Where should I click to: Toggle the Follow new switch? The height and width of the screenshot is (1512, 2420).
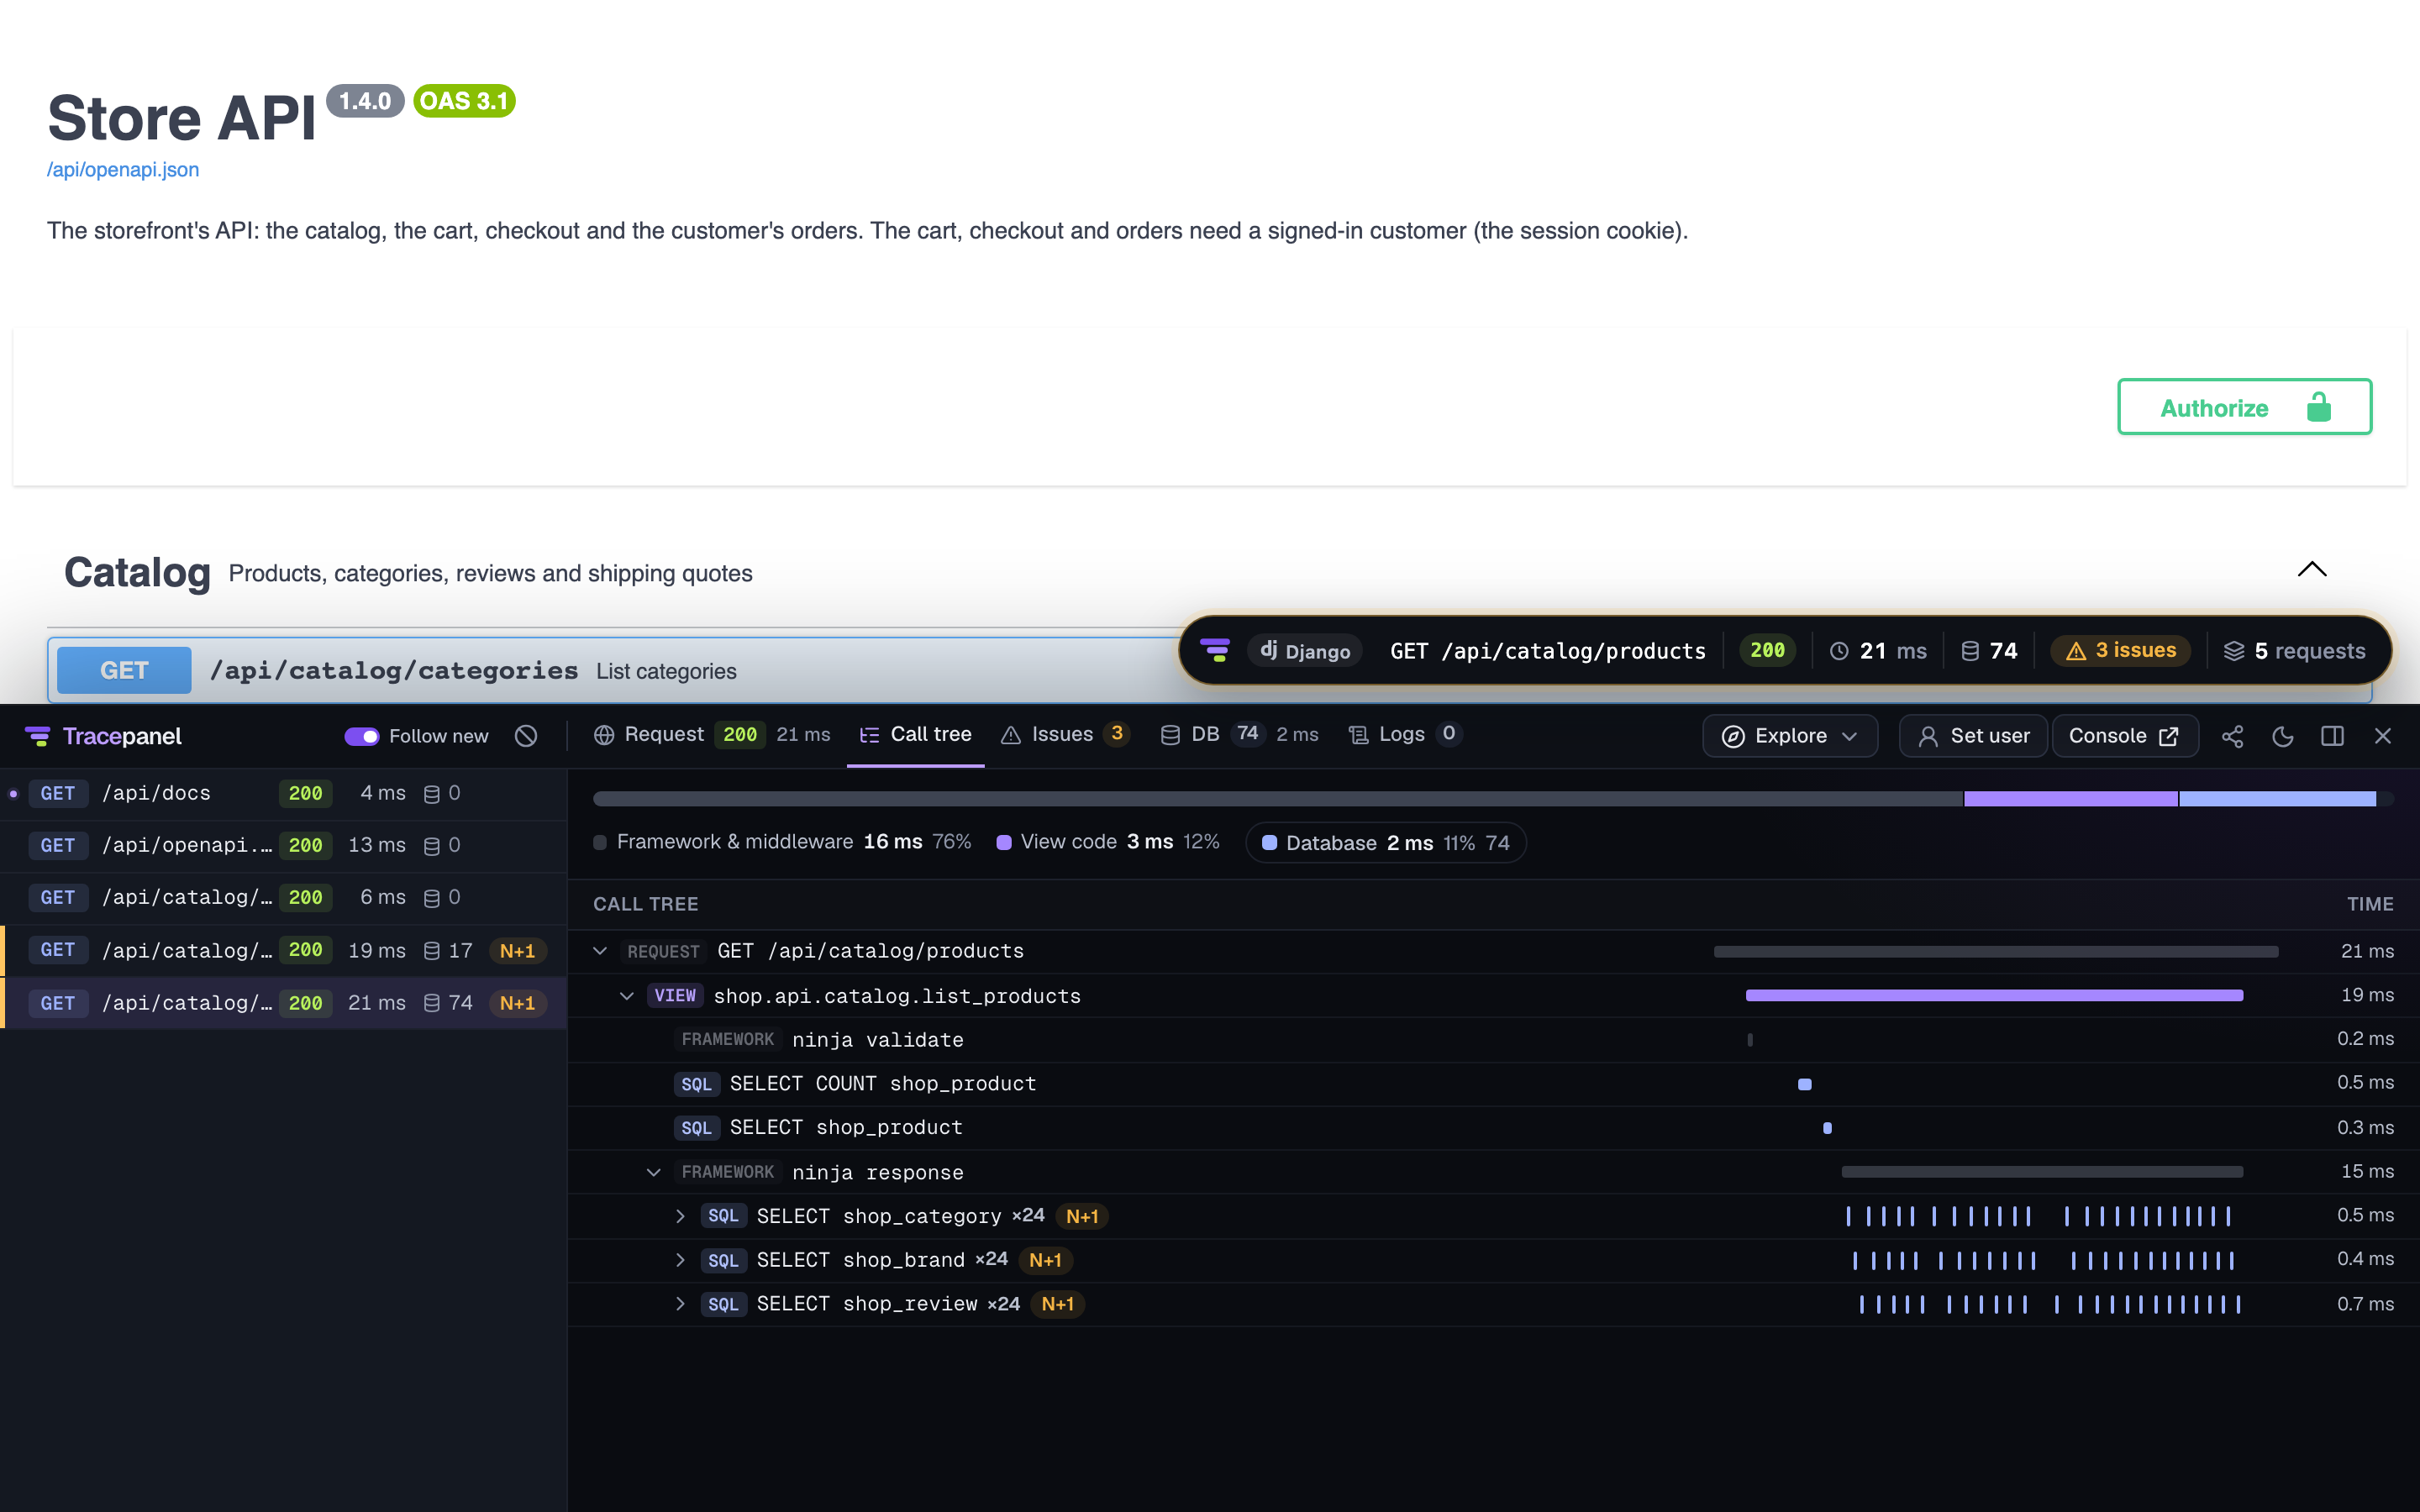click(x=361, y=736)
